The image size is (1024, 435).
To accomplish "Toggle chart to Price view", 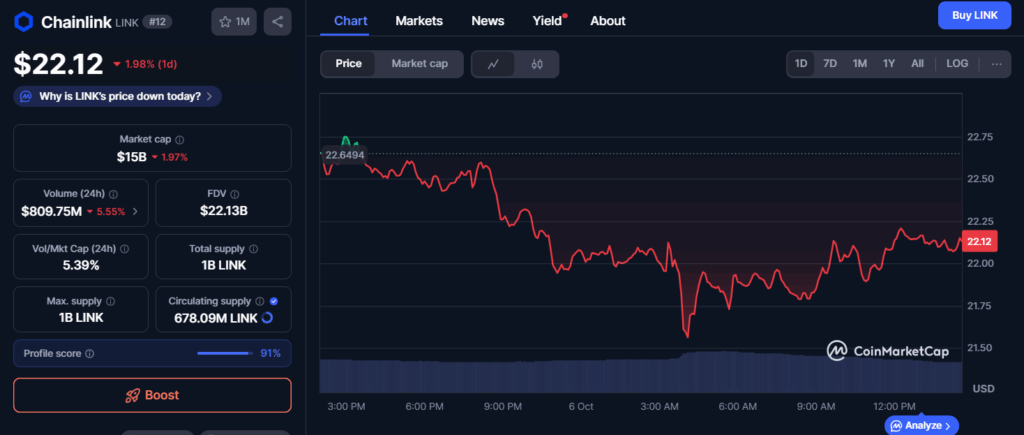I will [x=348, y=64].
